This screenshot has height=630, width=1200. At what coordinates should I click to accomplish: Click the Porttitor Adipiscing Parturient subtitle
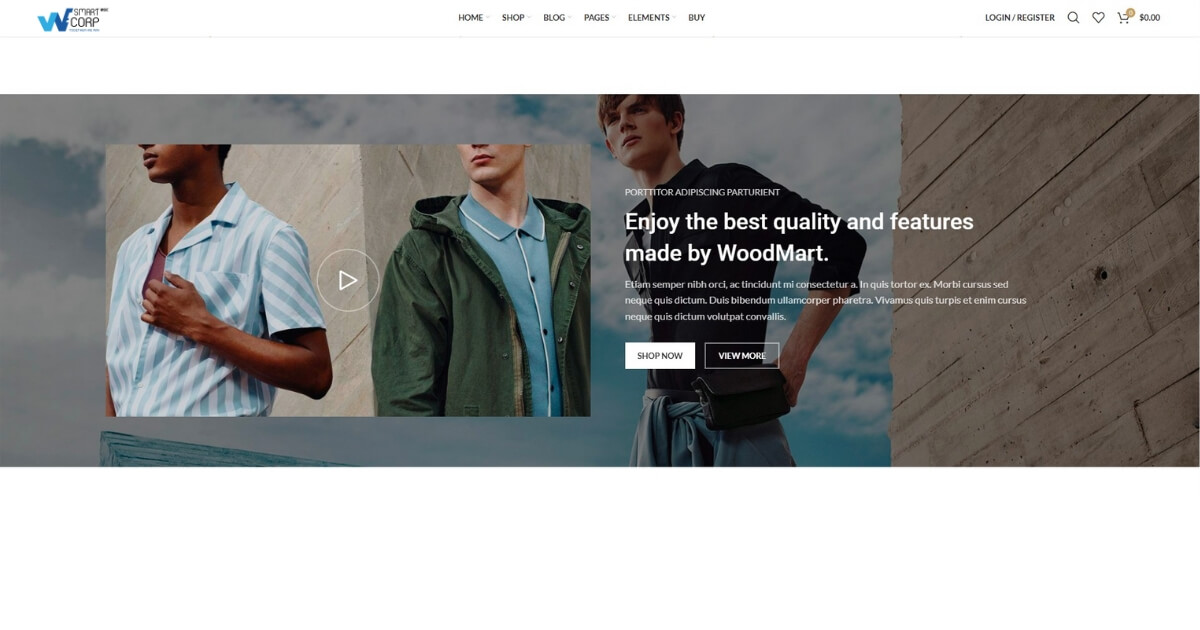702,192
